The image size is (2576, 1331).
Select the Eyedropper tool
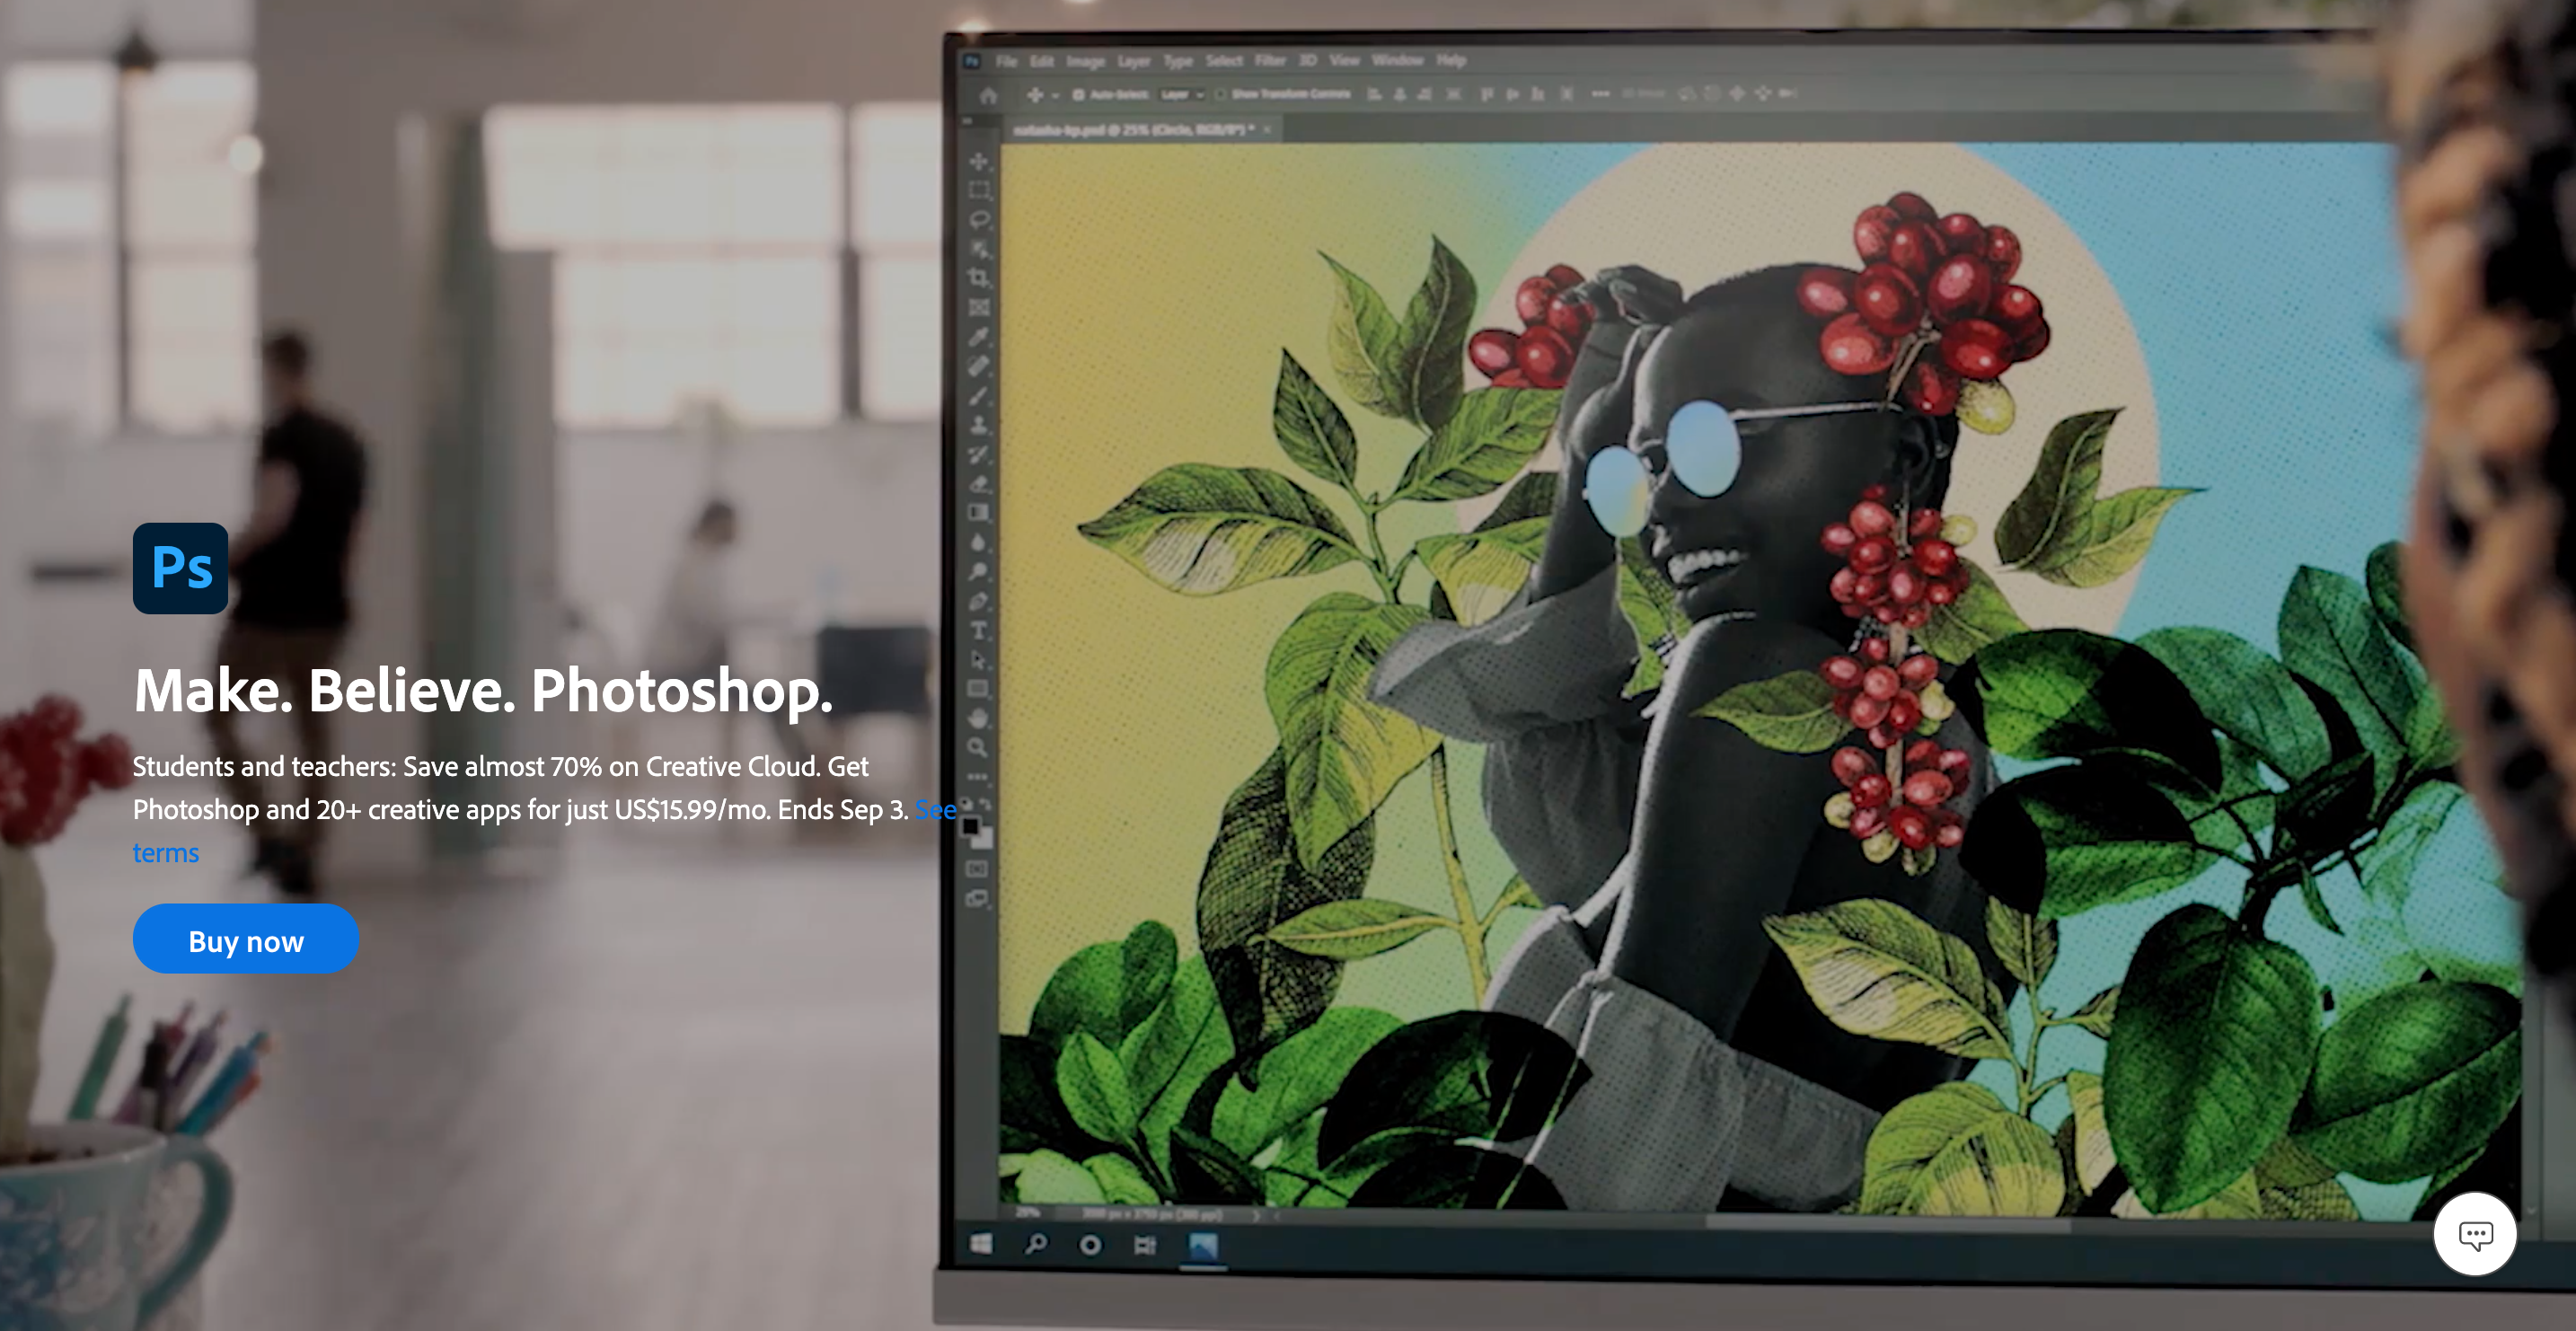point(979,336)
